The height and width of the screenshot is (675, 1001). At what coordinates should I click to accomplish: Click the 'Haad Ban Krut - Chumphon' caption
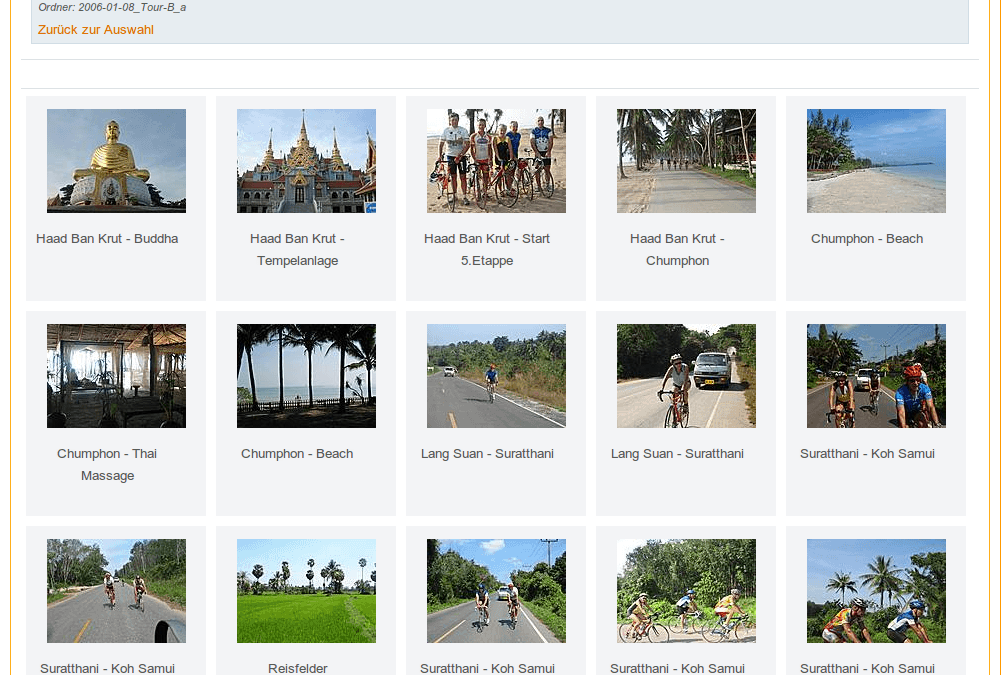coord(677,250)
